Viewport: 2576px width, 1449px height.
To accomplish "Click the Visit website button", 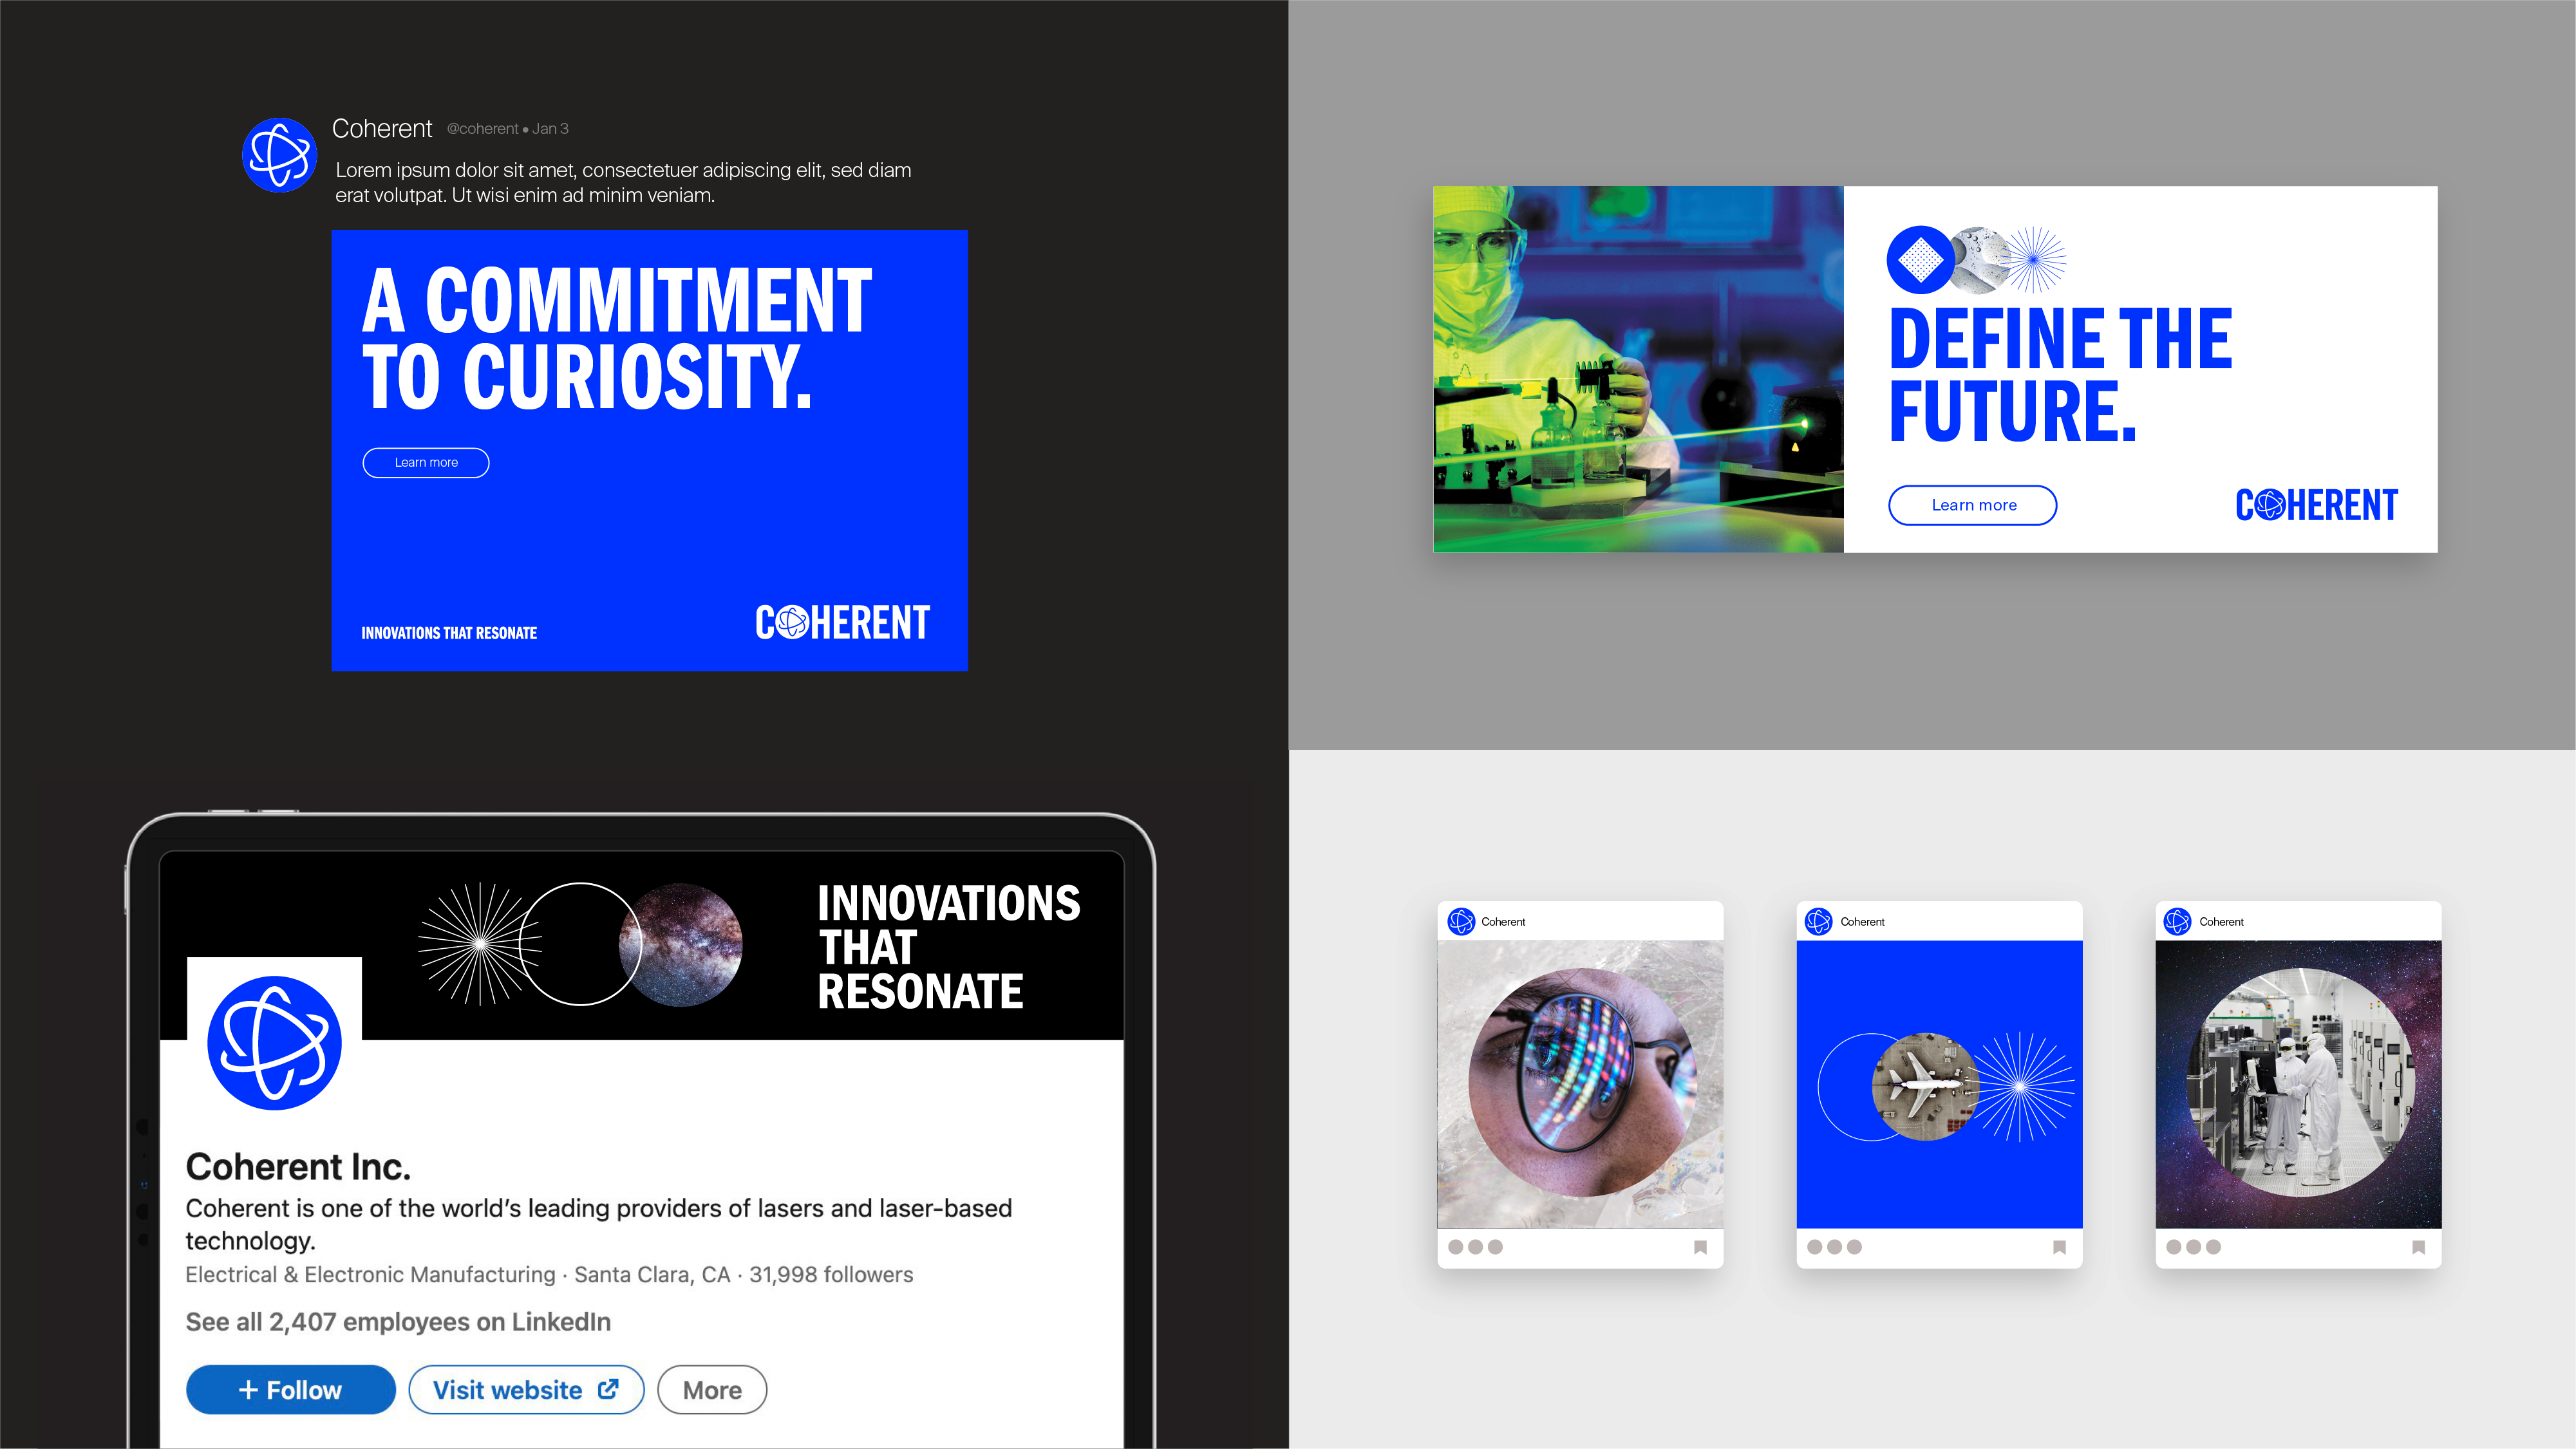I will (526, 1390).
